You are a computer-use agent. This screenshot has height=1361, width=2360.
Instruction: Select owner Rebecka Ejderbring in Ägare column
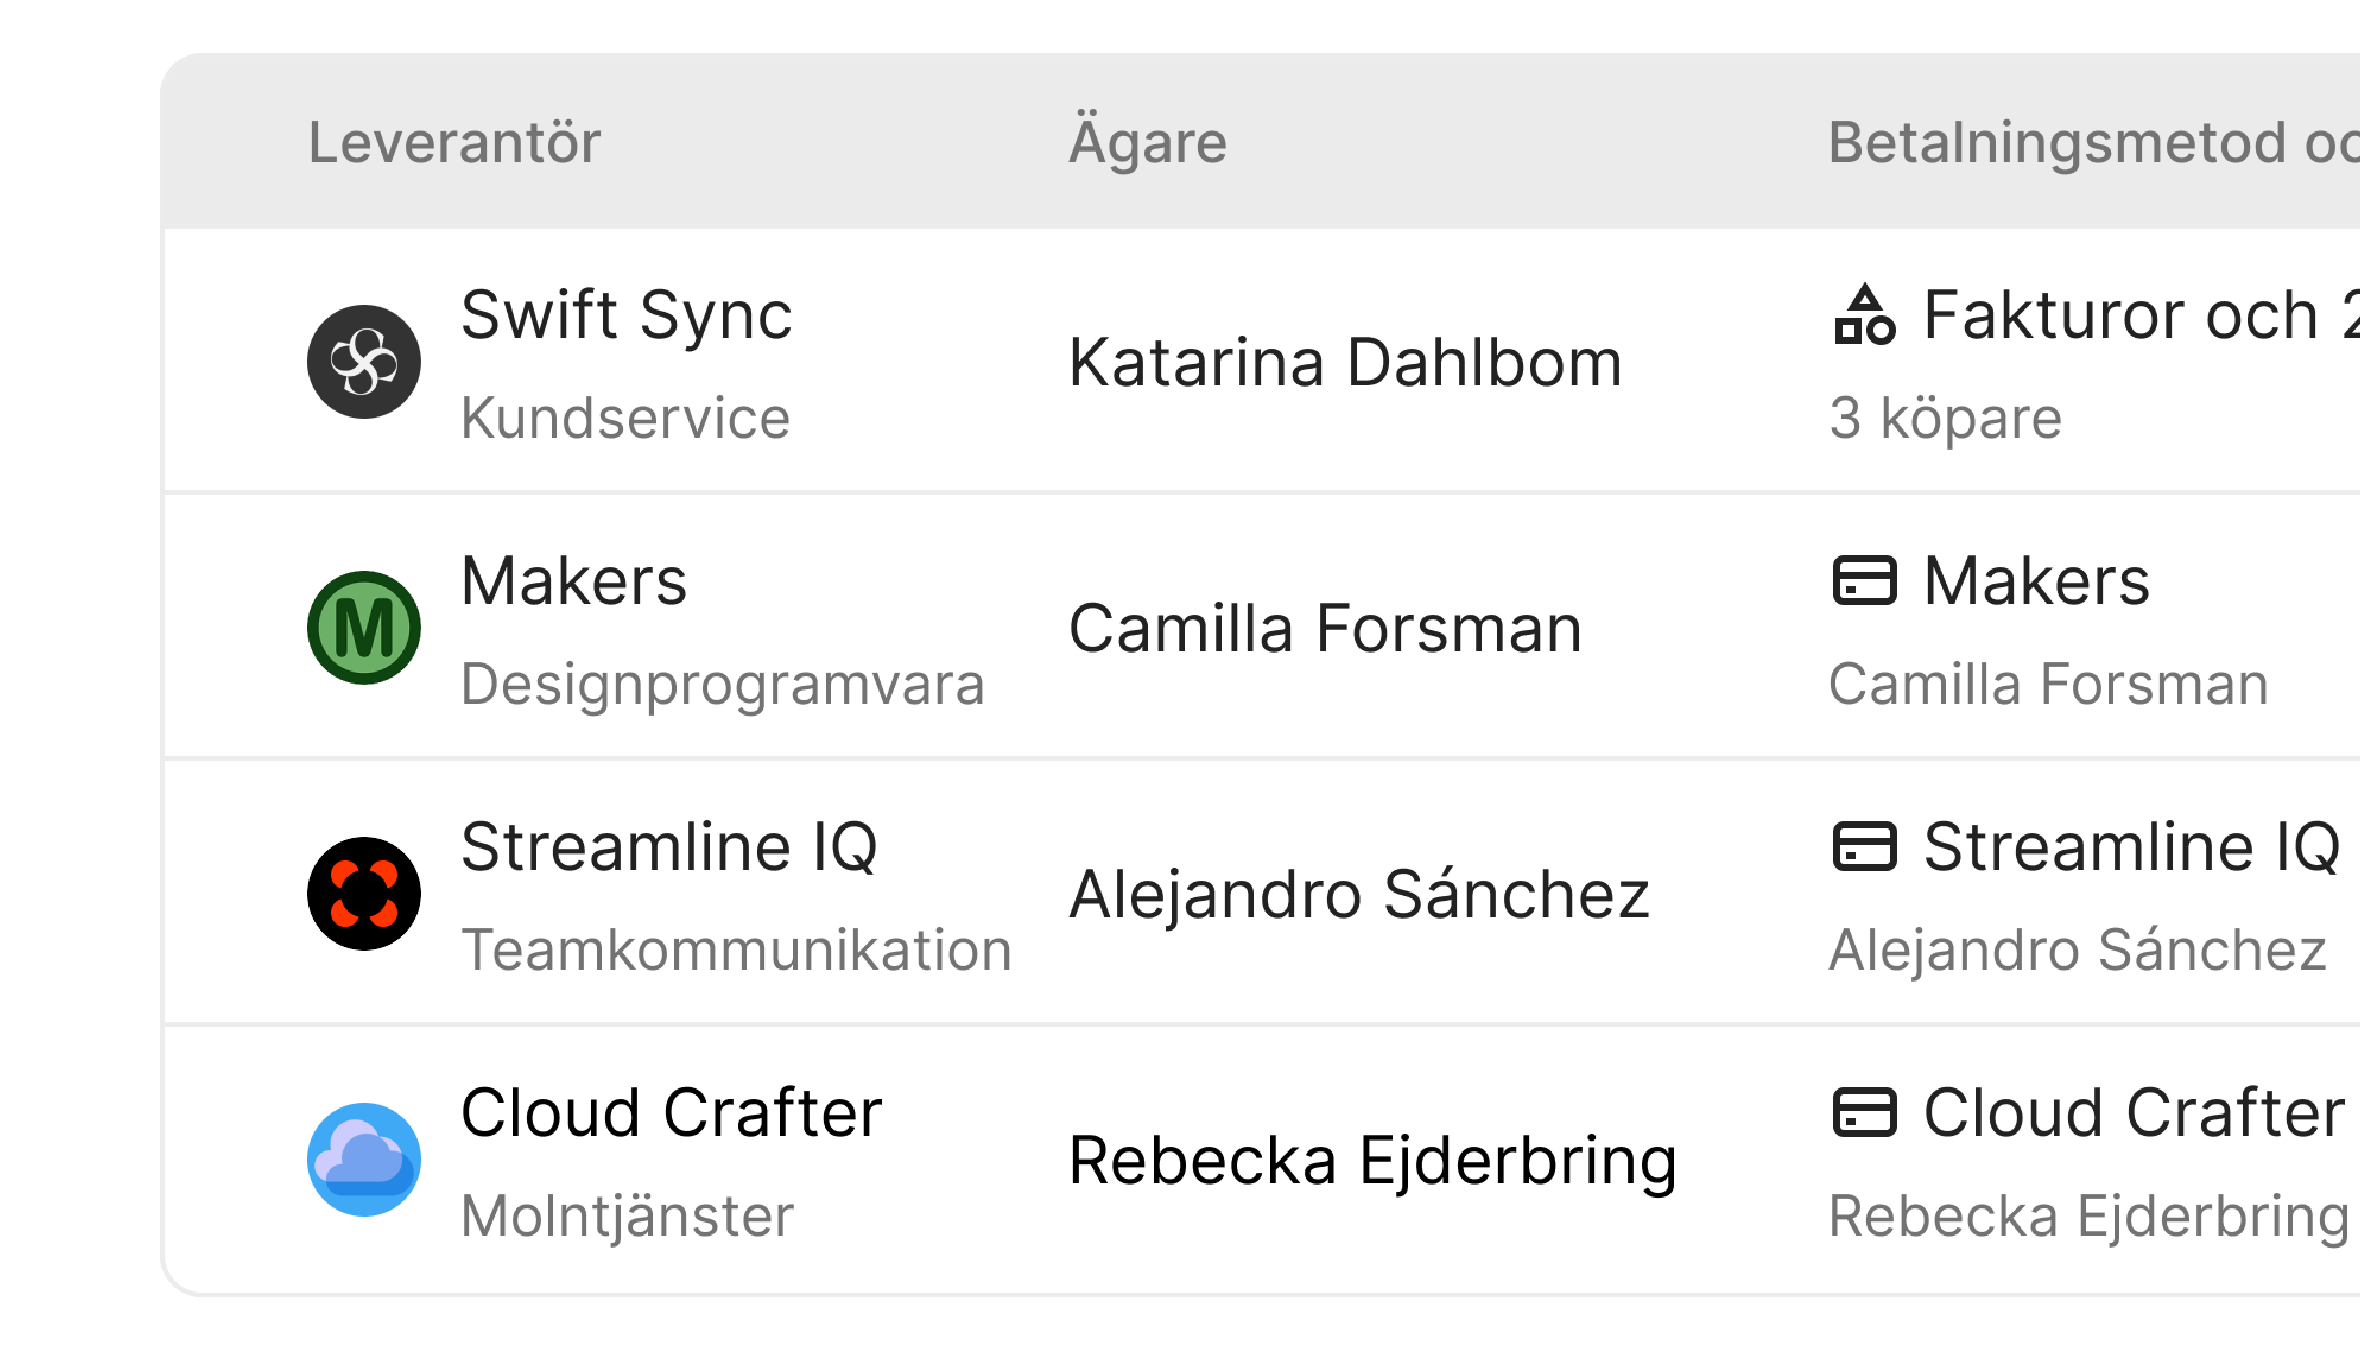1372,1160
